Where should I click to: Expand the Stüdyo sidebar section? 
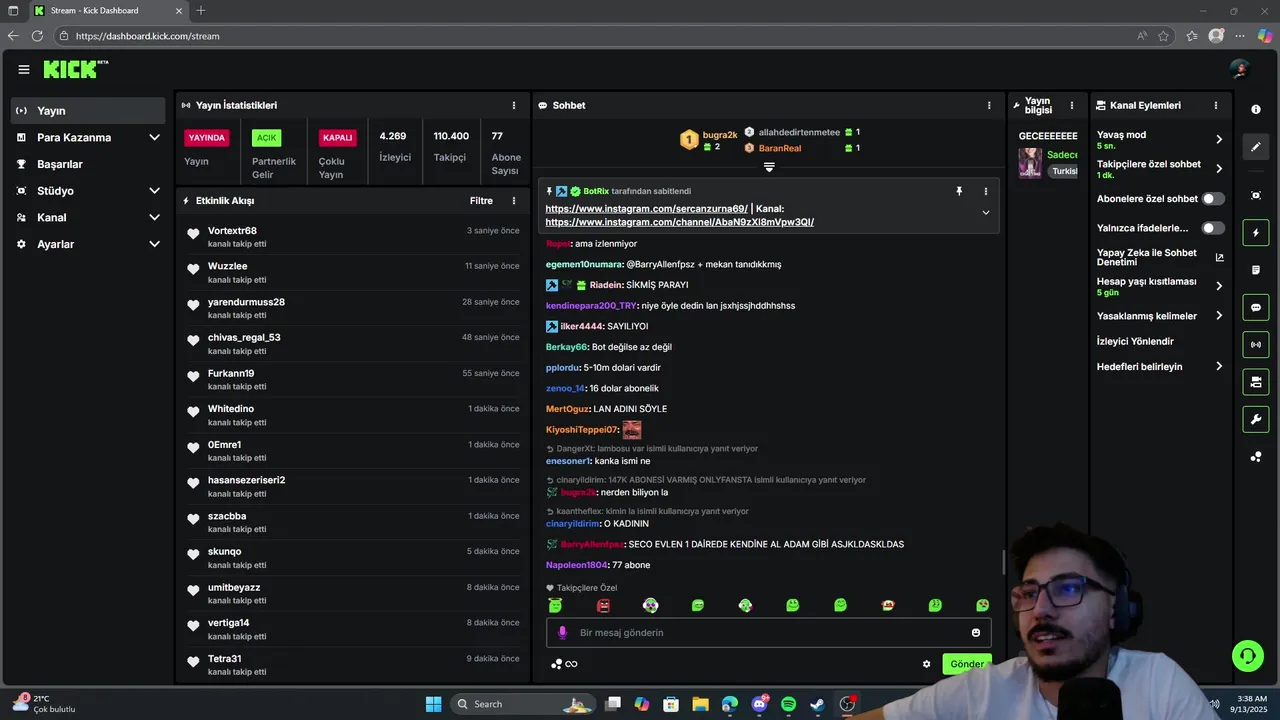pos(154,190)
